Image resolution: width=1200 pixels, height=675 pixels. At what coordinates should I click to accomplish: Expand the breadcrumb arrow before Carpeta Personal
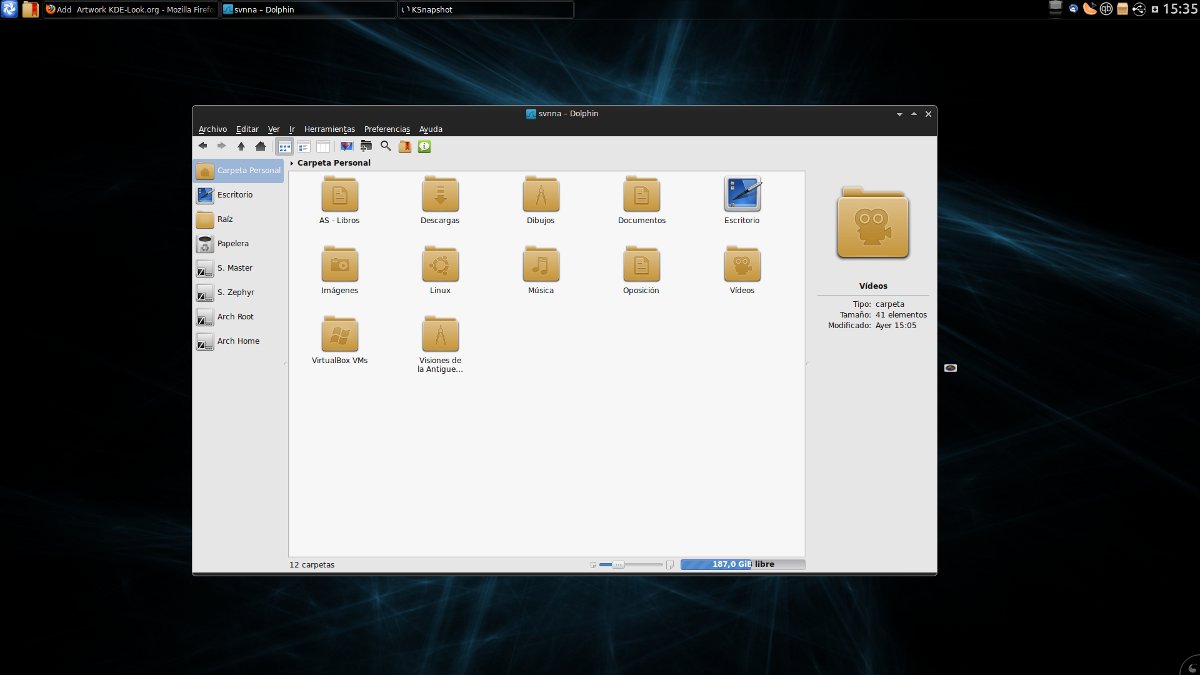292,163
